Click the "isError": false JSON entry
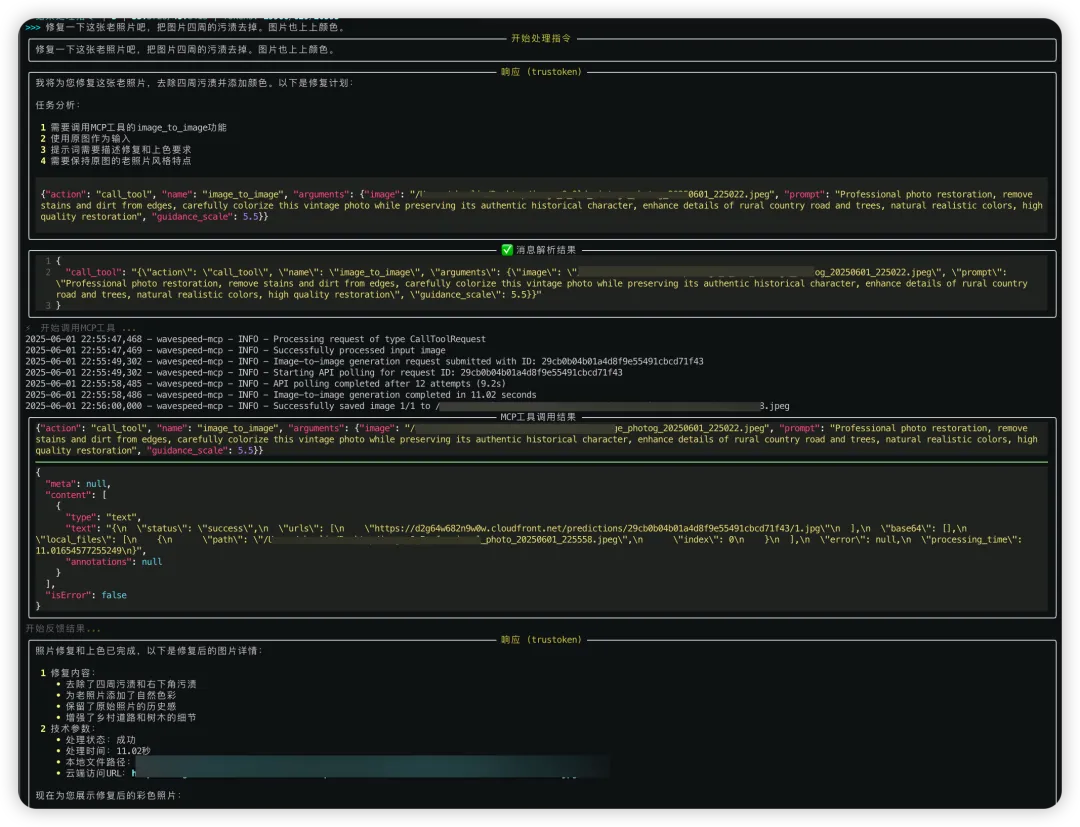Screen dimensions: 1080x827 [x=86, y=595]
